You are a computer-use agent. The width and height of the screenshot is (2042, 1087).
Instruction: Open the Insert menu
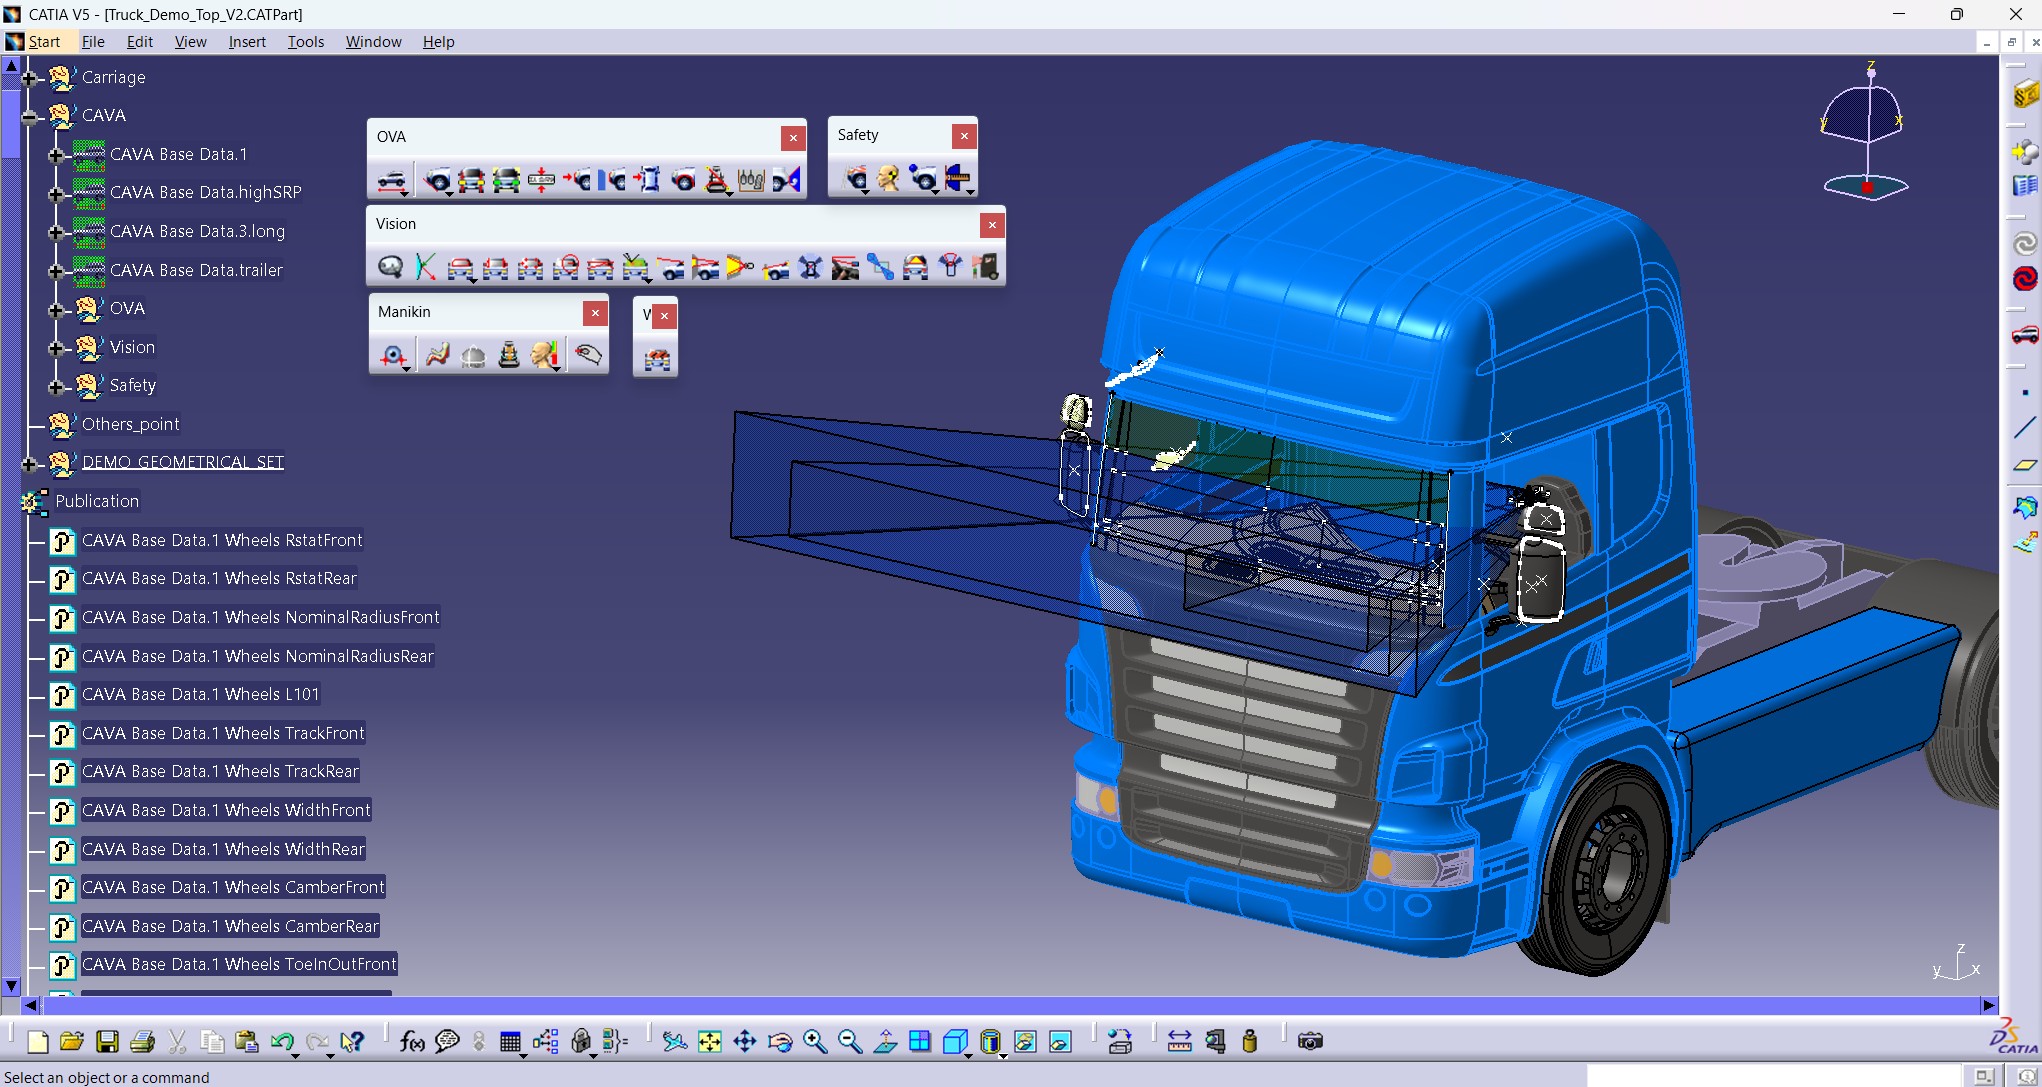tap(246, 42)
